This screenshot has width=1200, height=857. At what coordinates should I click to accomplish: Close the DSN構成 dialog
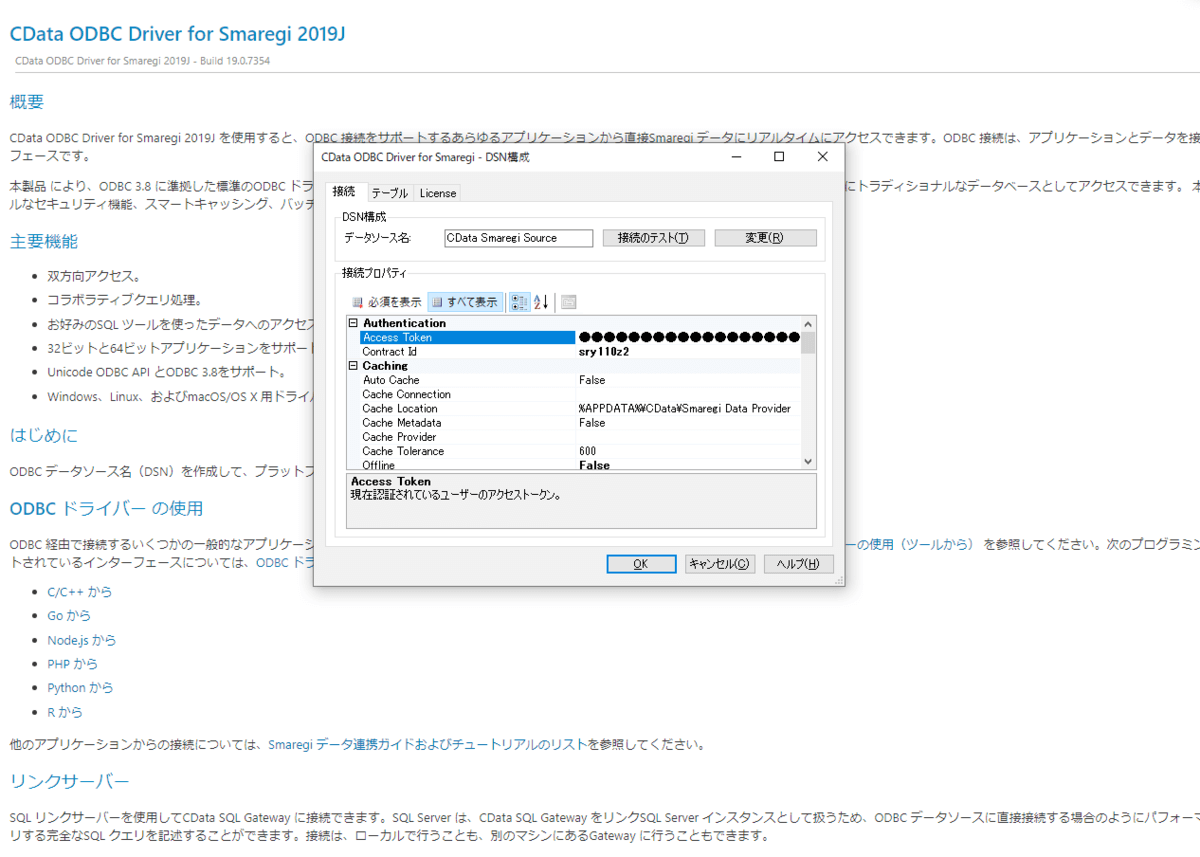822,157
